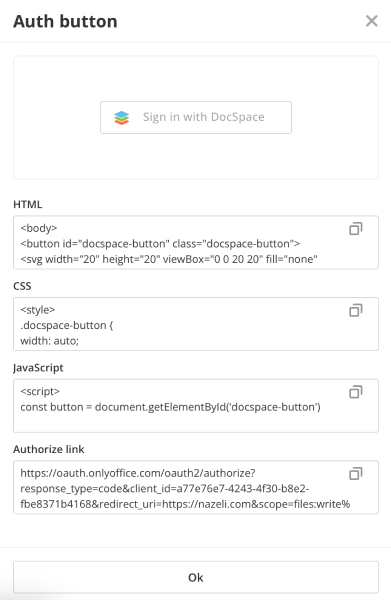Confirm with the Ok button
Viewport: 391px width, 600px height.
(x=196, y=577)
